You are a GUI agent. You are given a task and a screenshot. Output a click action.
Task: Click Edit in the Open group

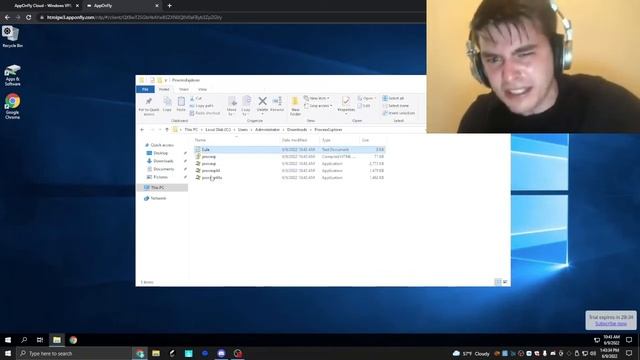[x=364, y=106]
